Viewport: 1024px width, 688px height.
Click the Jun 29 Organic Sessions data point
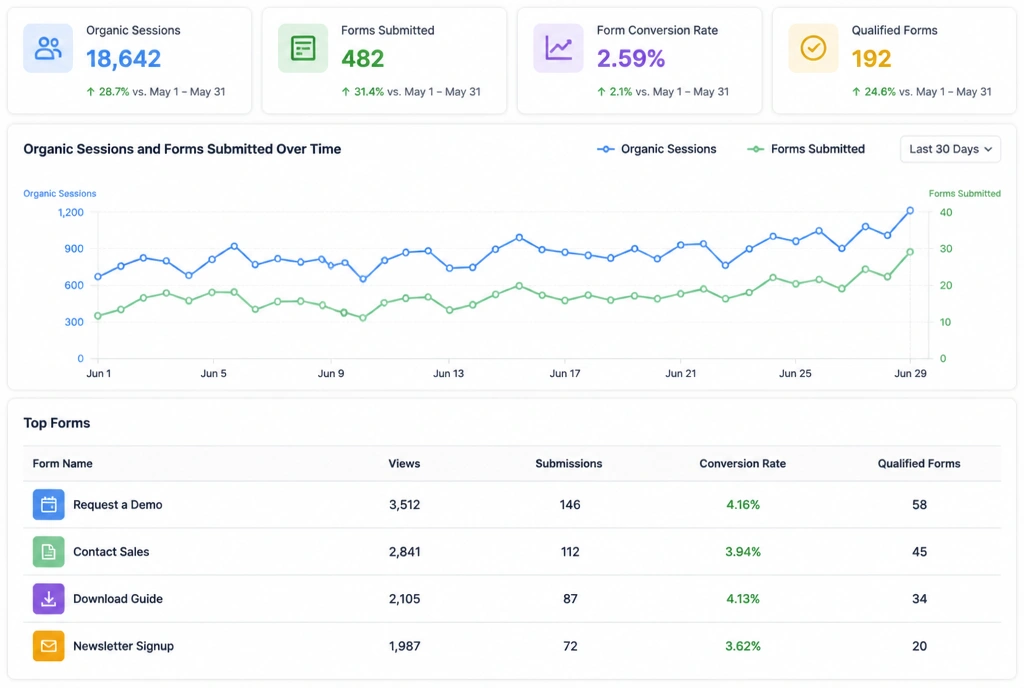pos(910,211)
